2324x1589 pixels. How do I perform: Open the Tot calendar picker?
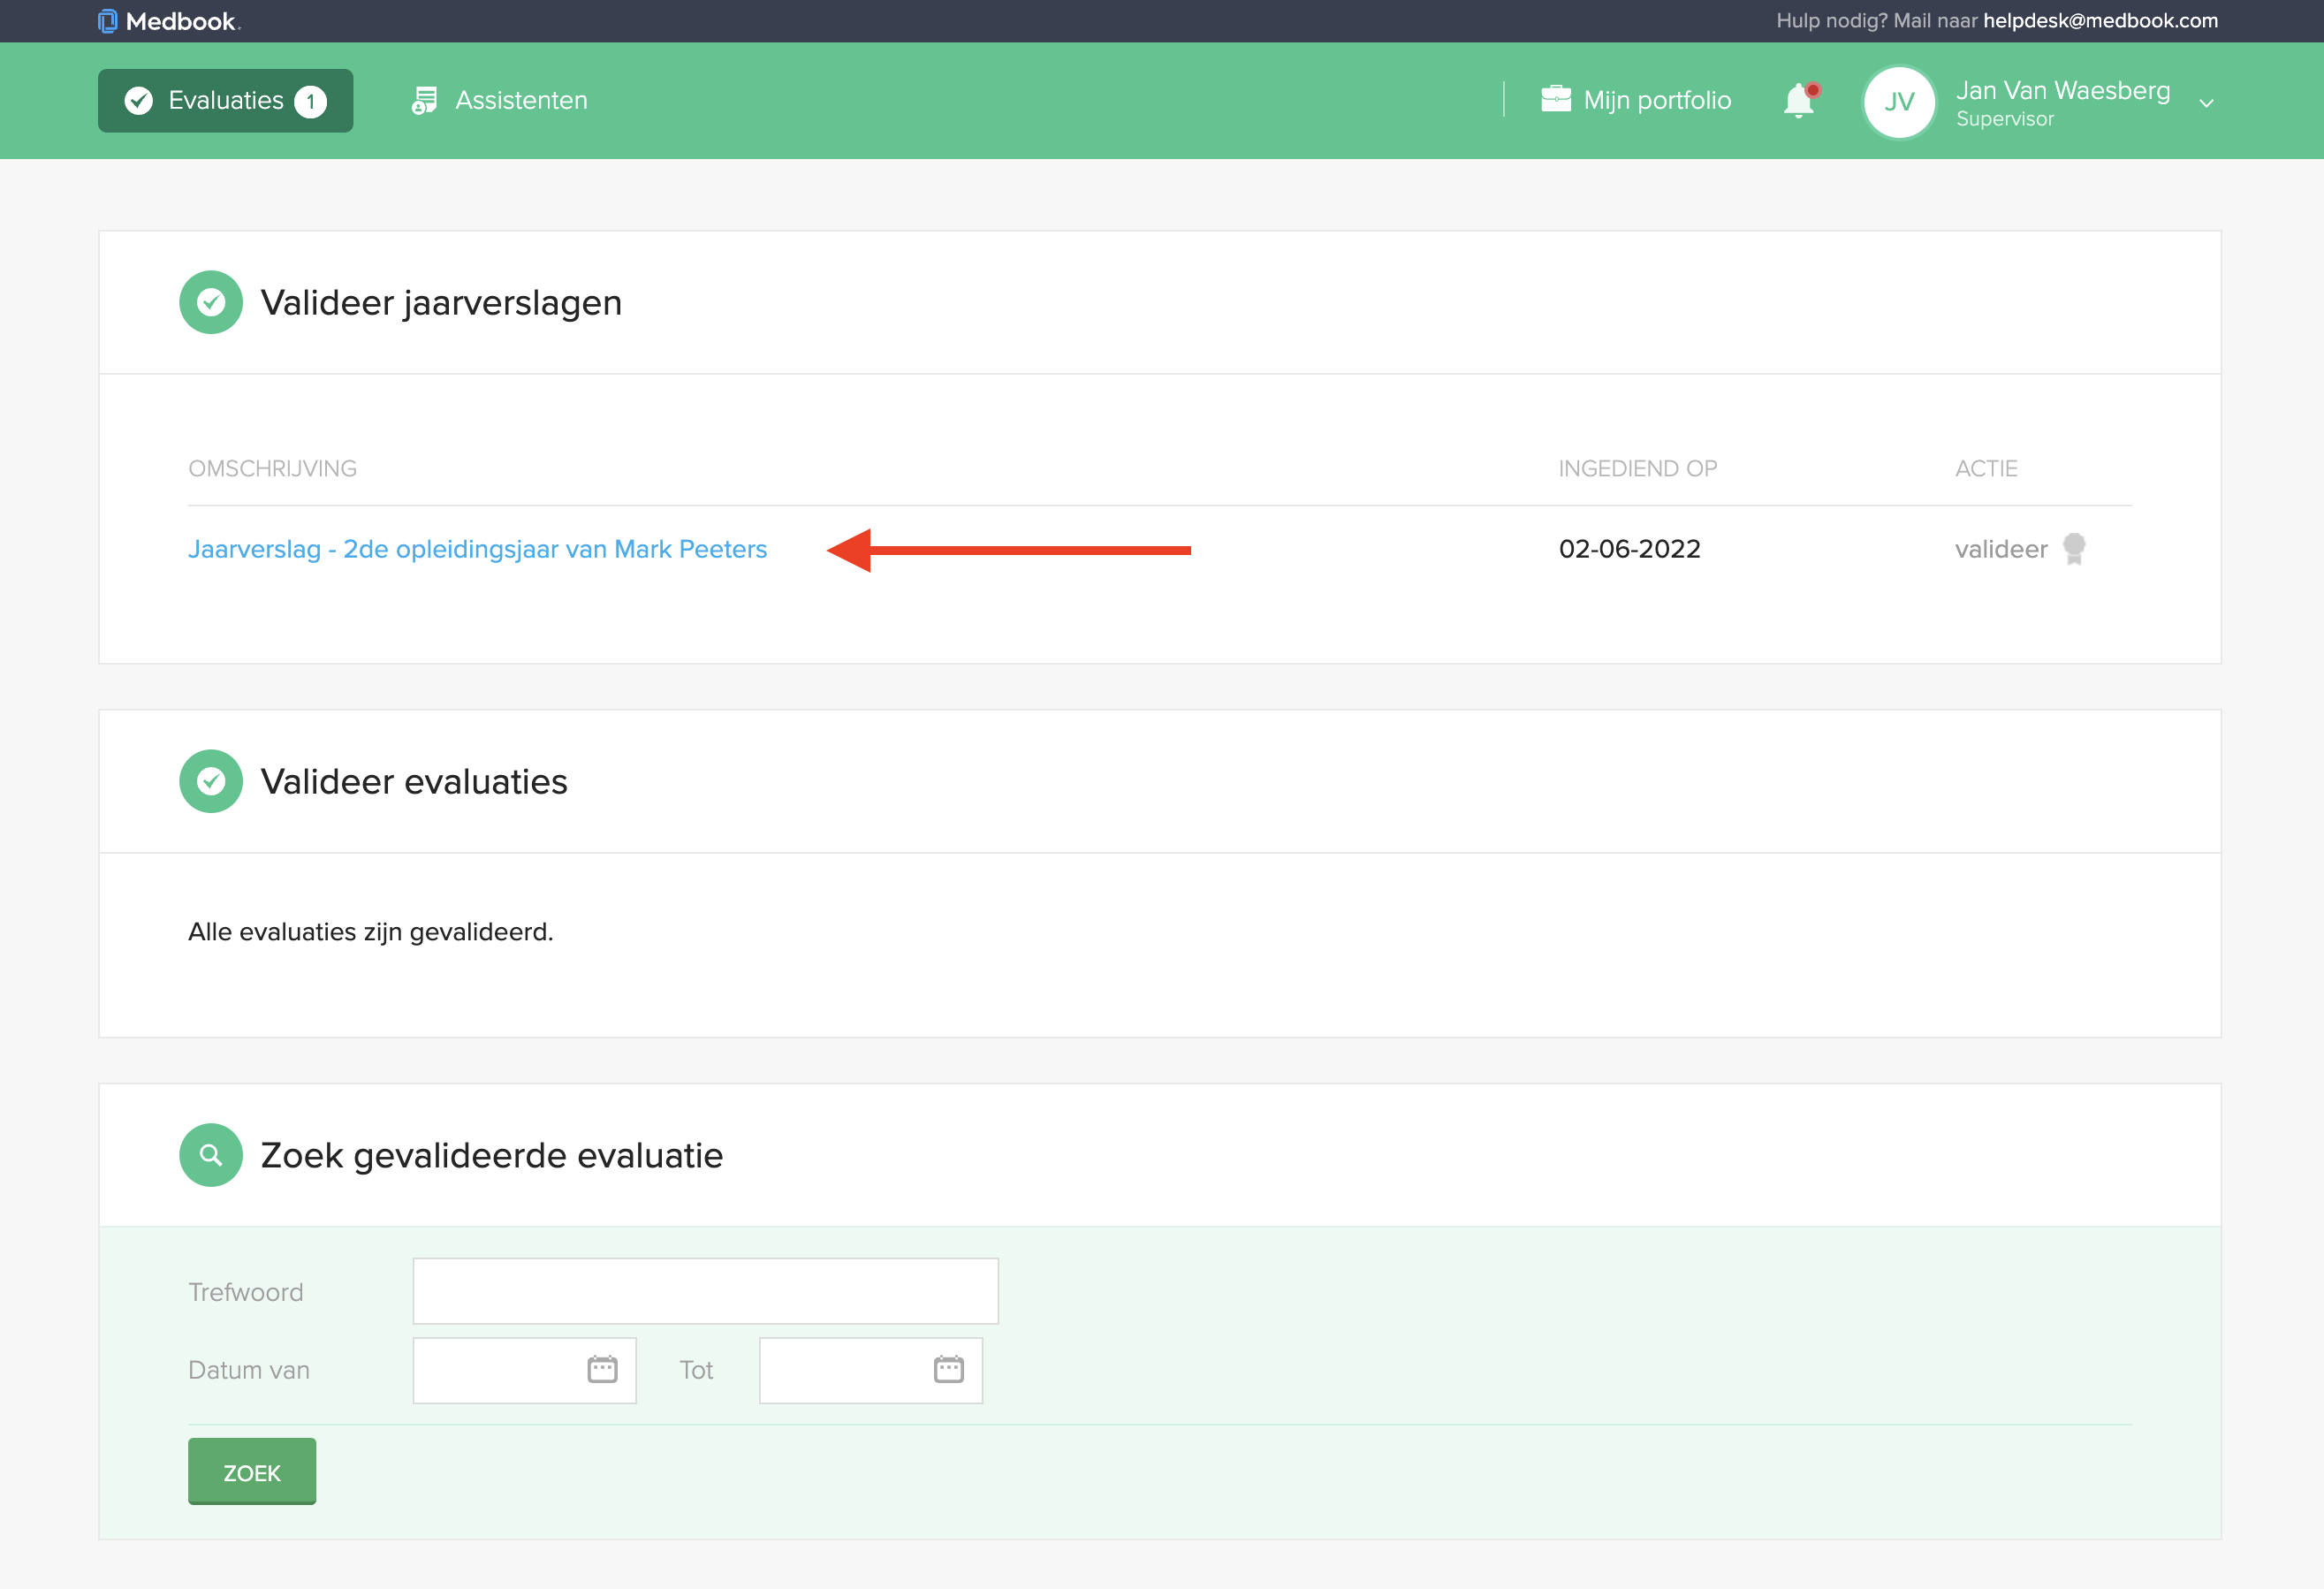(x=949, y=1369)
